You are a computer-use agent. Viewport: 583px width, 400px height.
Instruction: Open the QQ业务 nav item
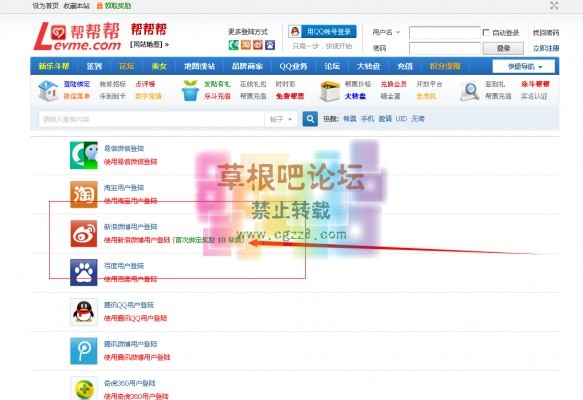click(x=293, y=66)
